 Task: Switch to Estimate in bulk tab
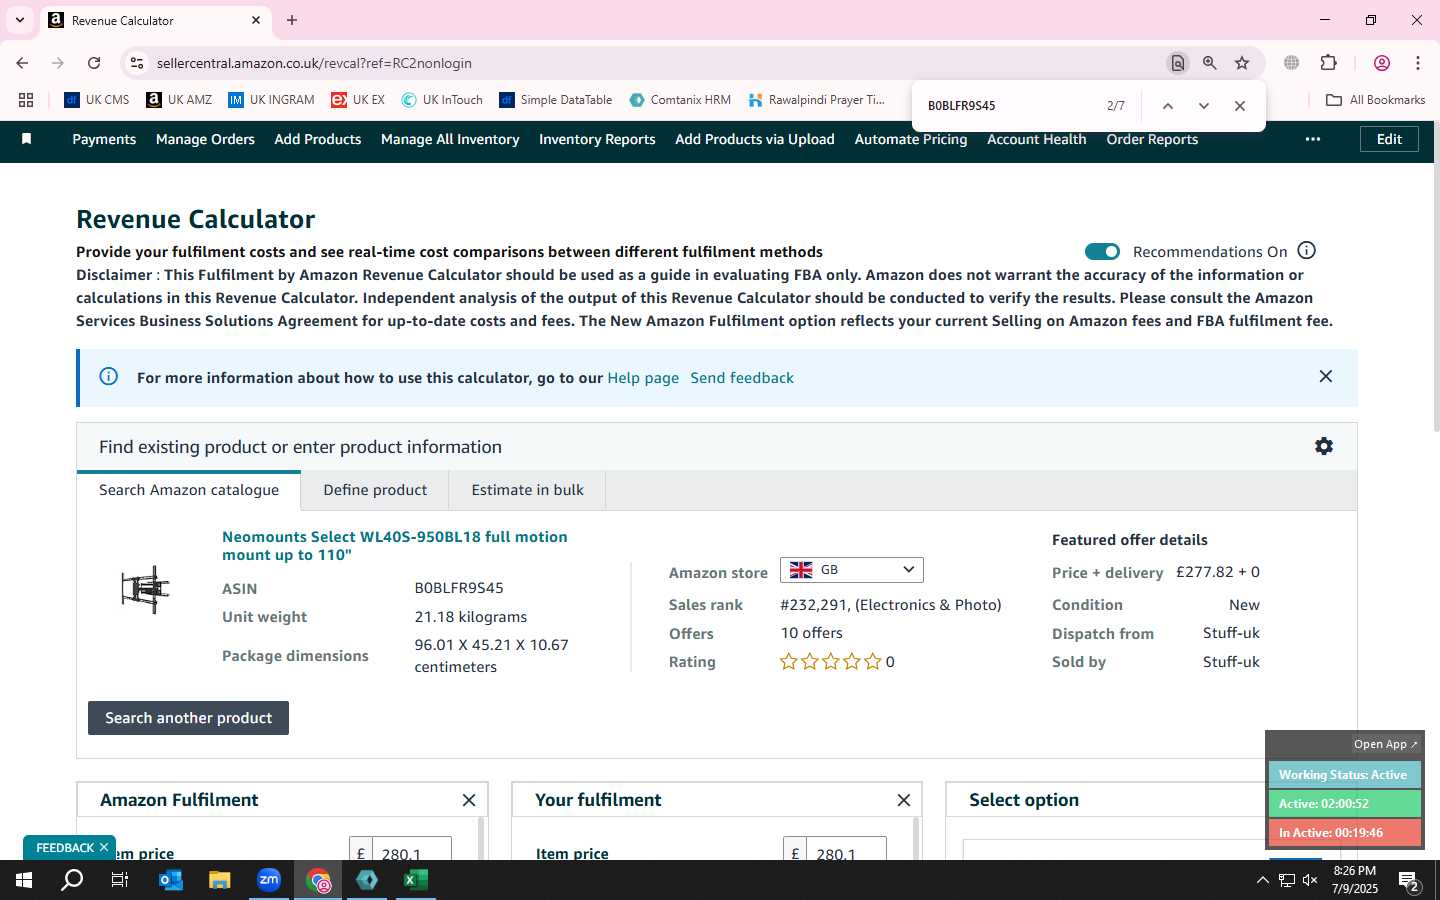coord(527,490)
